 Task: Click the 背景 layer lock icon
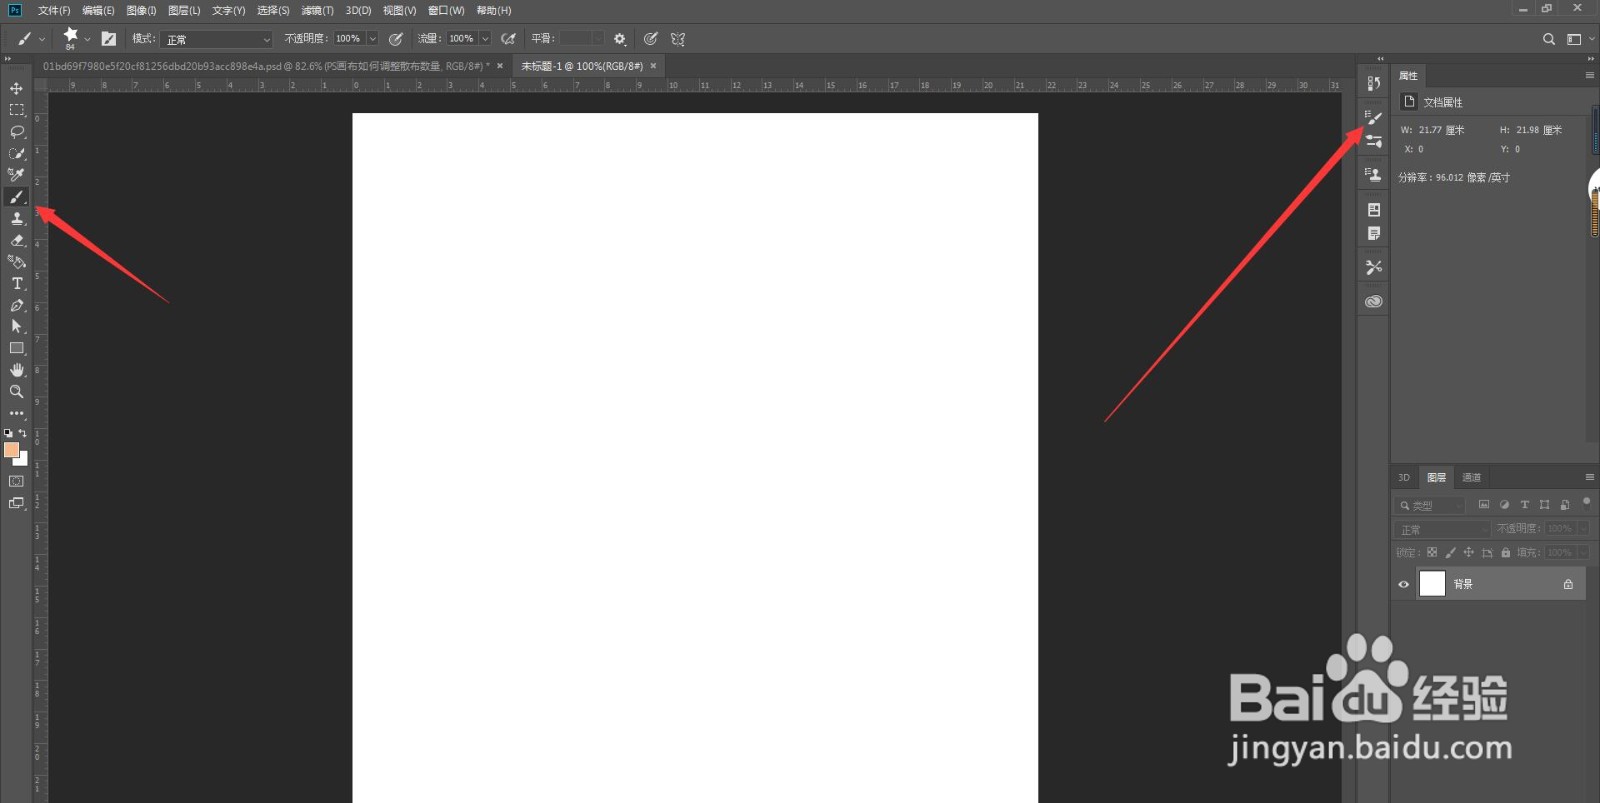point(1568,584)
